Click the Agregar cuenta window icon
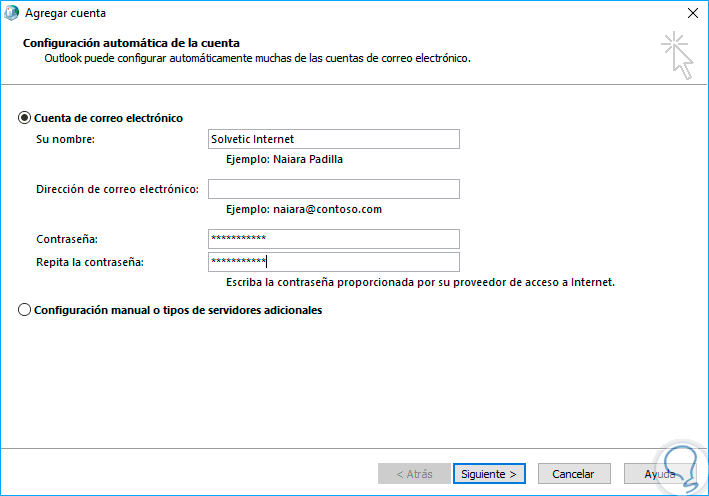The height and width of the screenshot is (496, 709). tap(14, 14)
